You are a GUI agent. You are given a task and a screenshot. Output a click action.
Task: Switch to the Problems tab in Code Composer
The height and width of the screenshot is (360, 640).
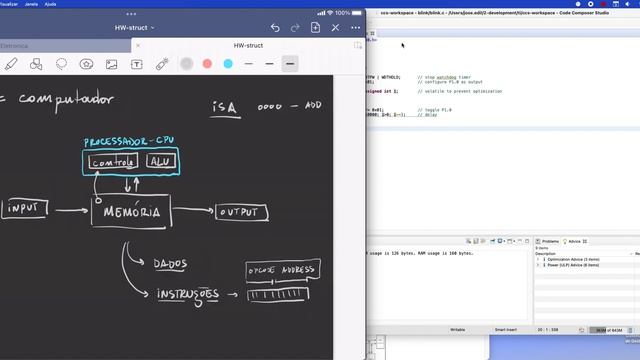click(547, 241)
